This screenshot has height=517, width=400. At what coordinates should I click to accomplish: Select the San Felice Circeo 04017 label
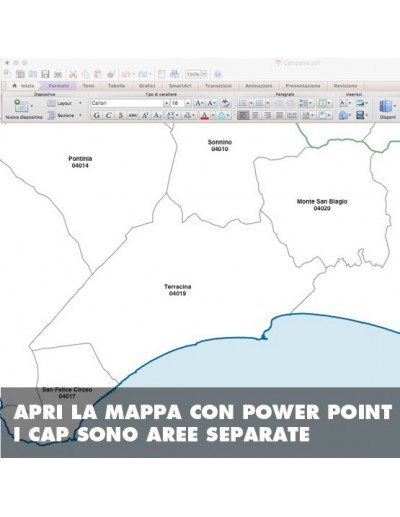67,393
